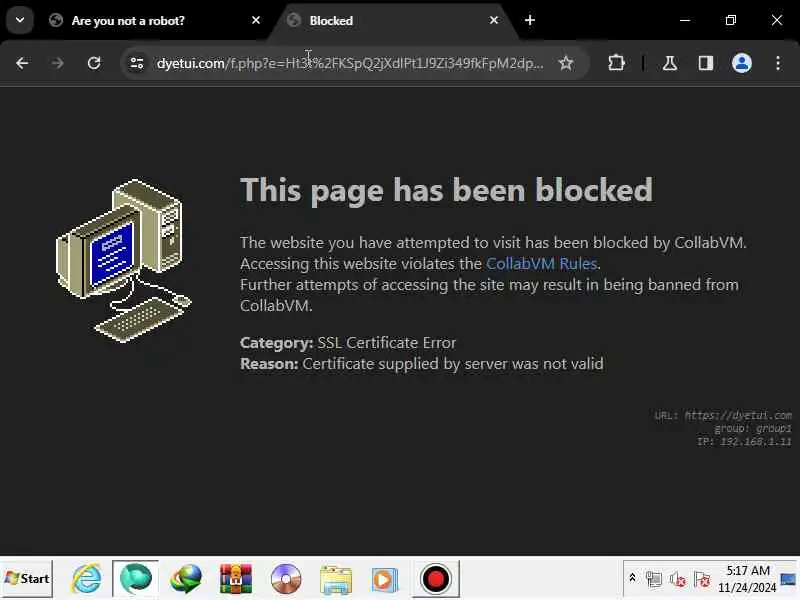Screen dimensions: 800x600
Task: Click the forward navigation arrow
Action: click(58, 63)
